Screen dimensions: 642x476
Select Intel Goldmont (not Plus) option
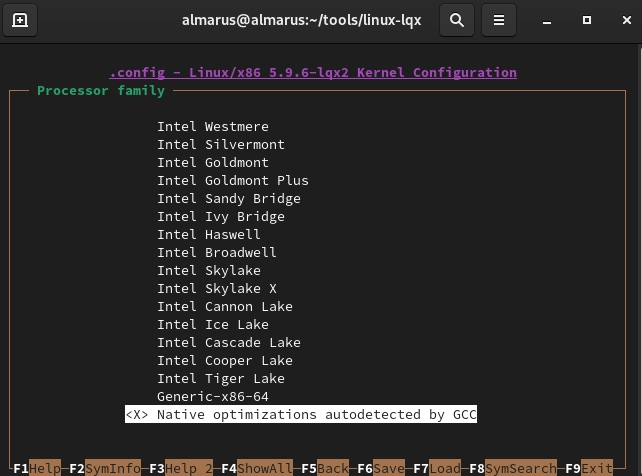point(213,162)
